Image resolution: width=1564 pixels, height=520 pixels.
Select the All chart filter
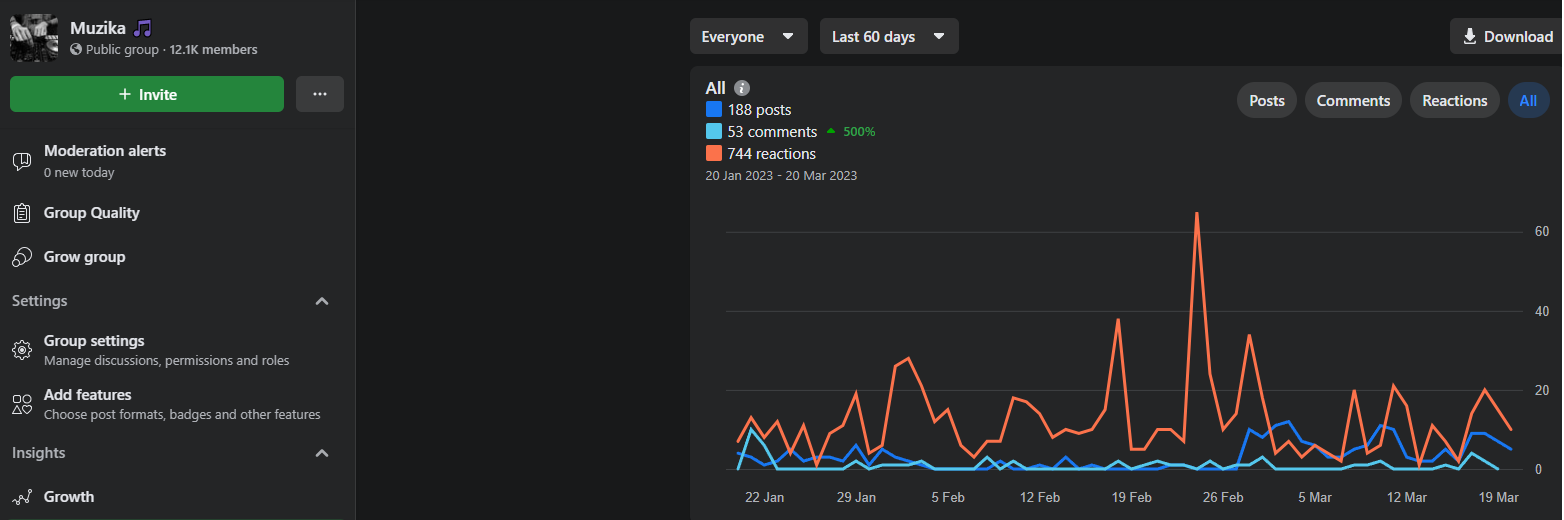tap(1528, 101)
